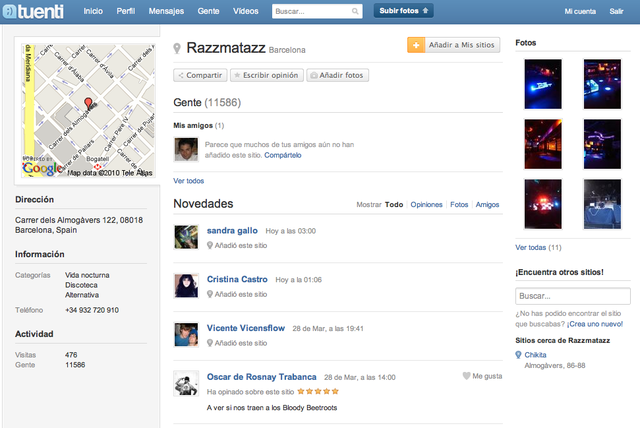Viewport: 640px width, 428px height.
Task: Click the Añadir fotos button
Action: [x=338, y=75]
